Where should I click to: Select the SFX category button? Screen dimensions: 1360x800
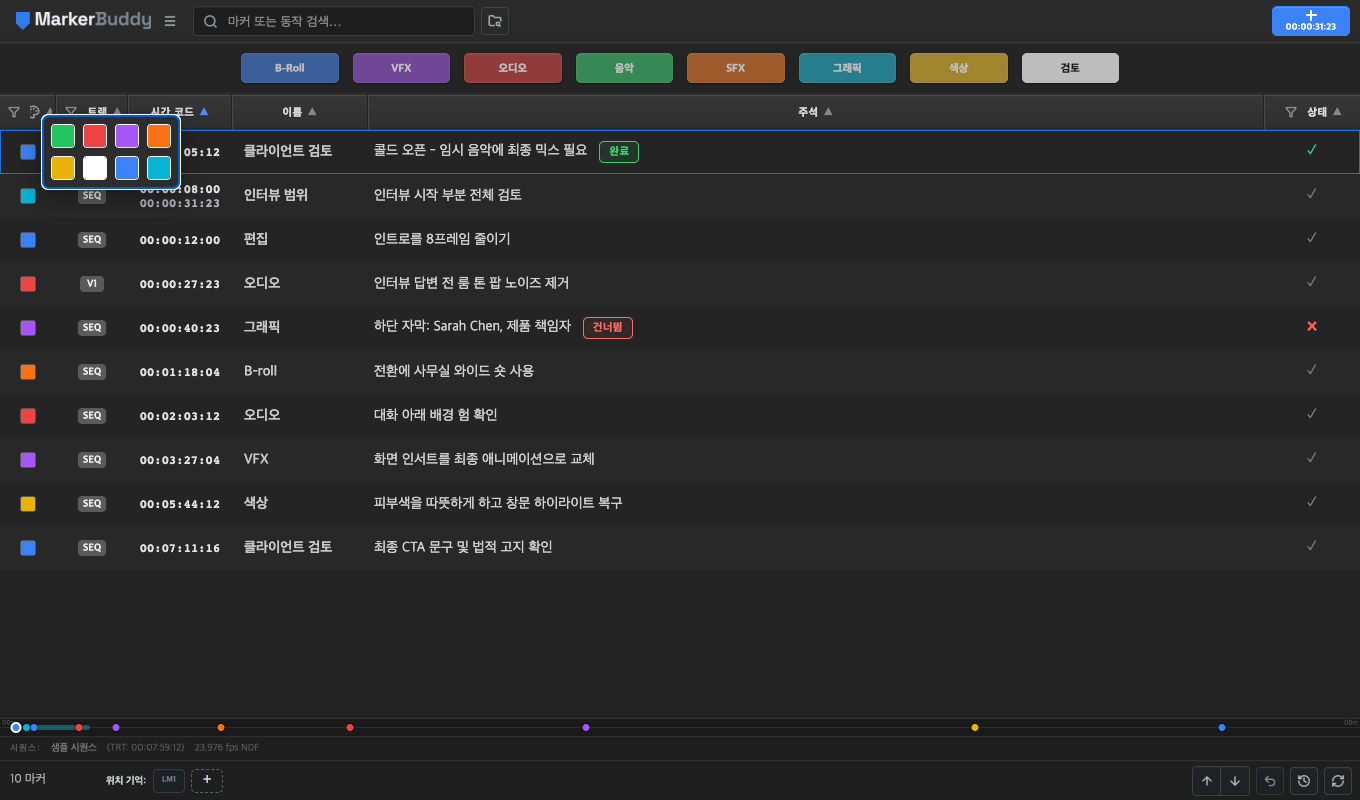(x=736, y=68)
